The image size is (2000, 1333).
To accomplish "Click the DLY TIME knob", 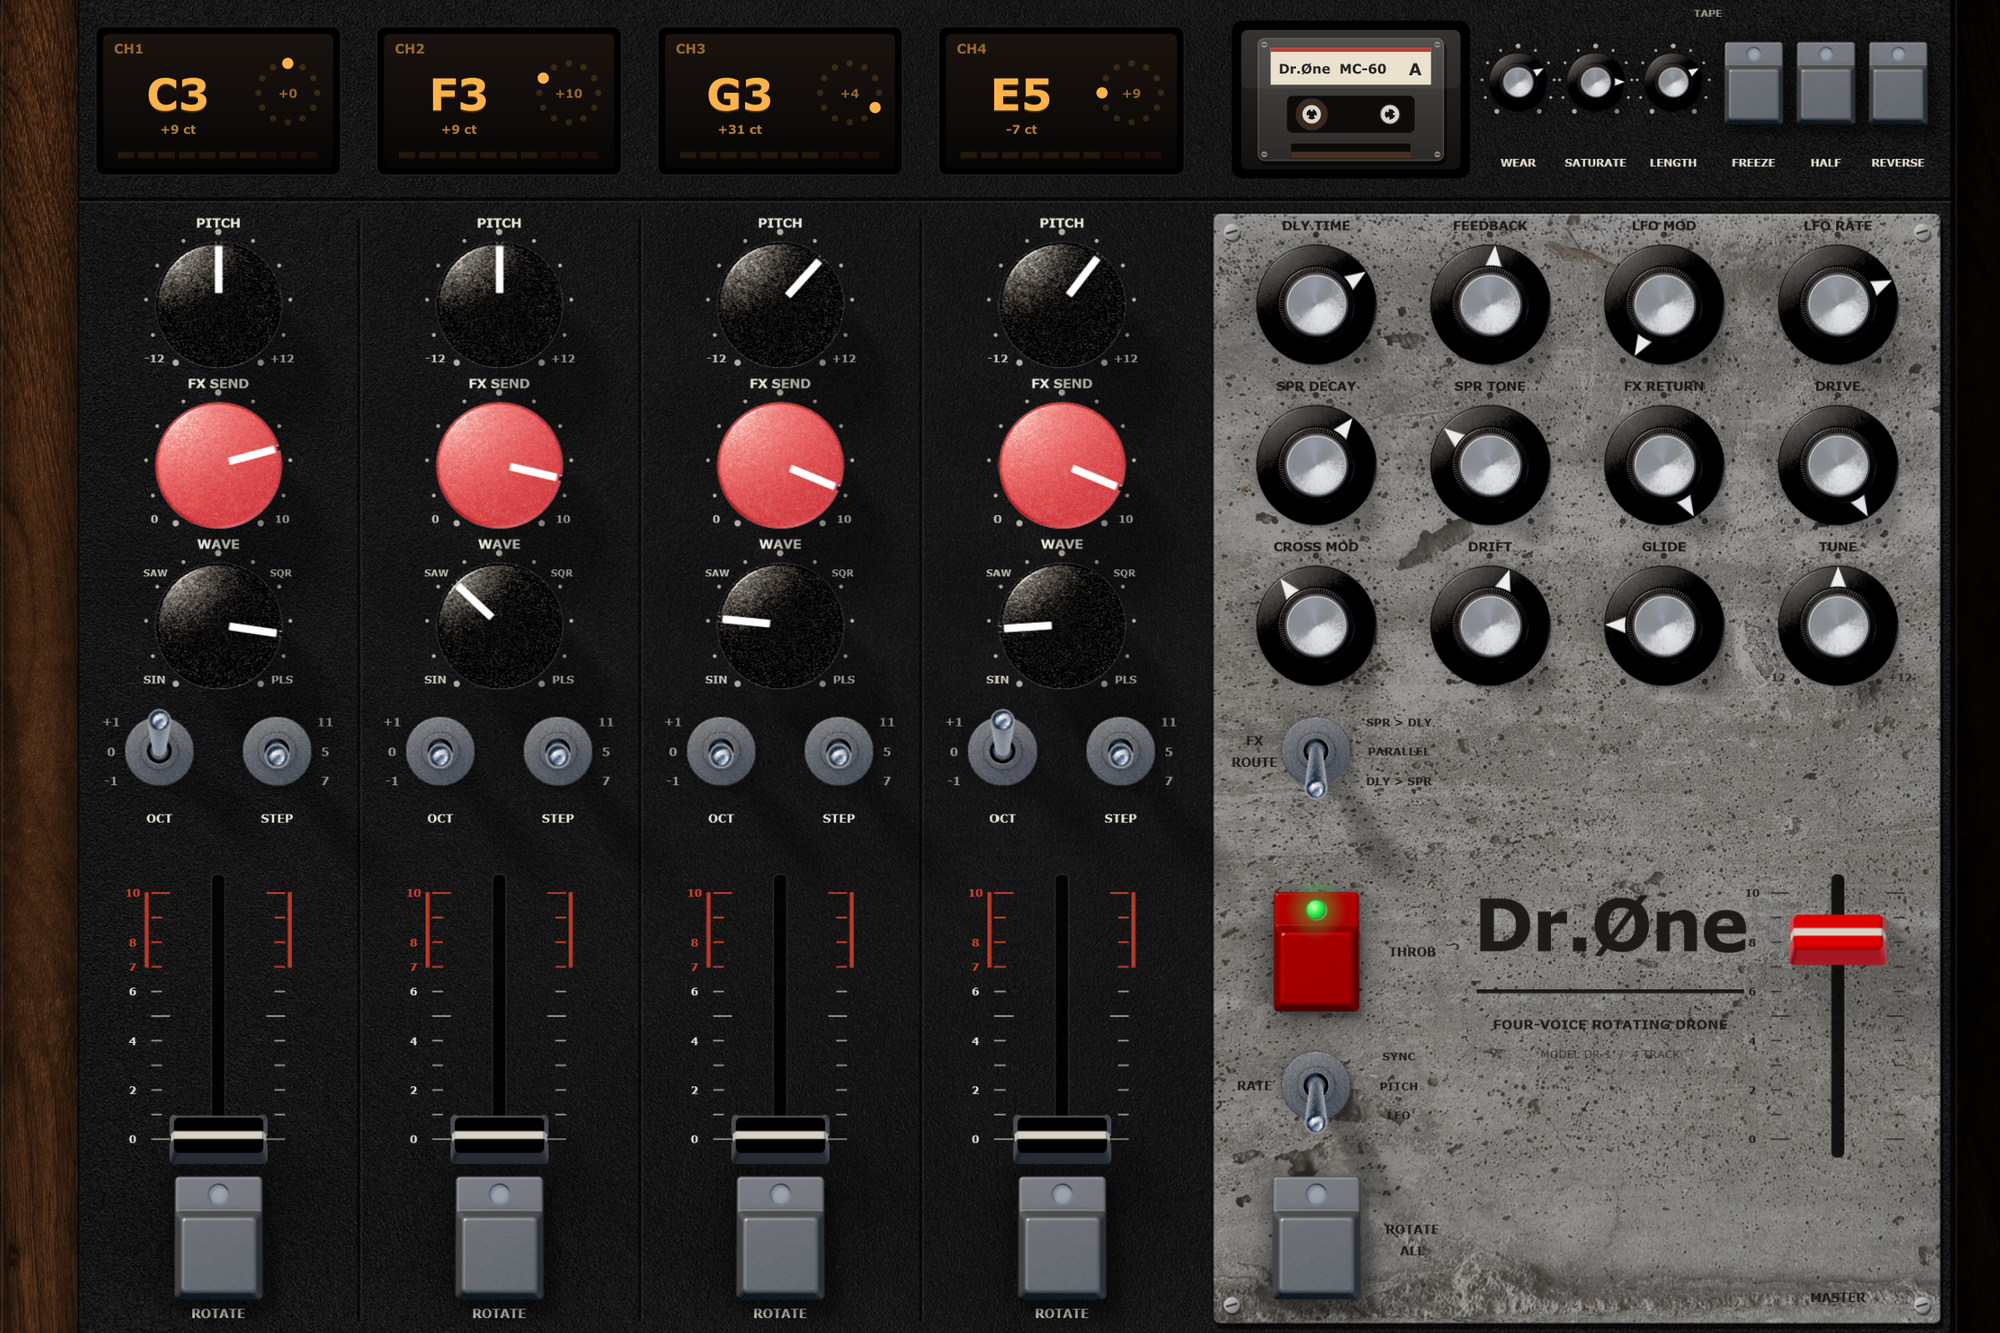I will click(x=1316, y=304).
